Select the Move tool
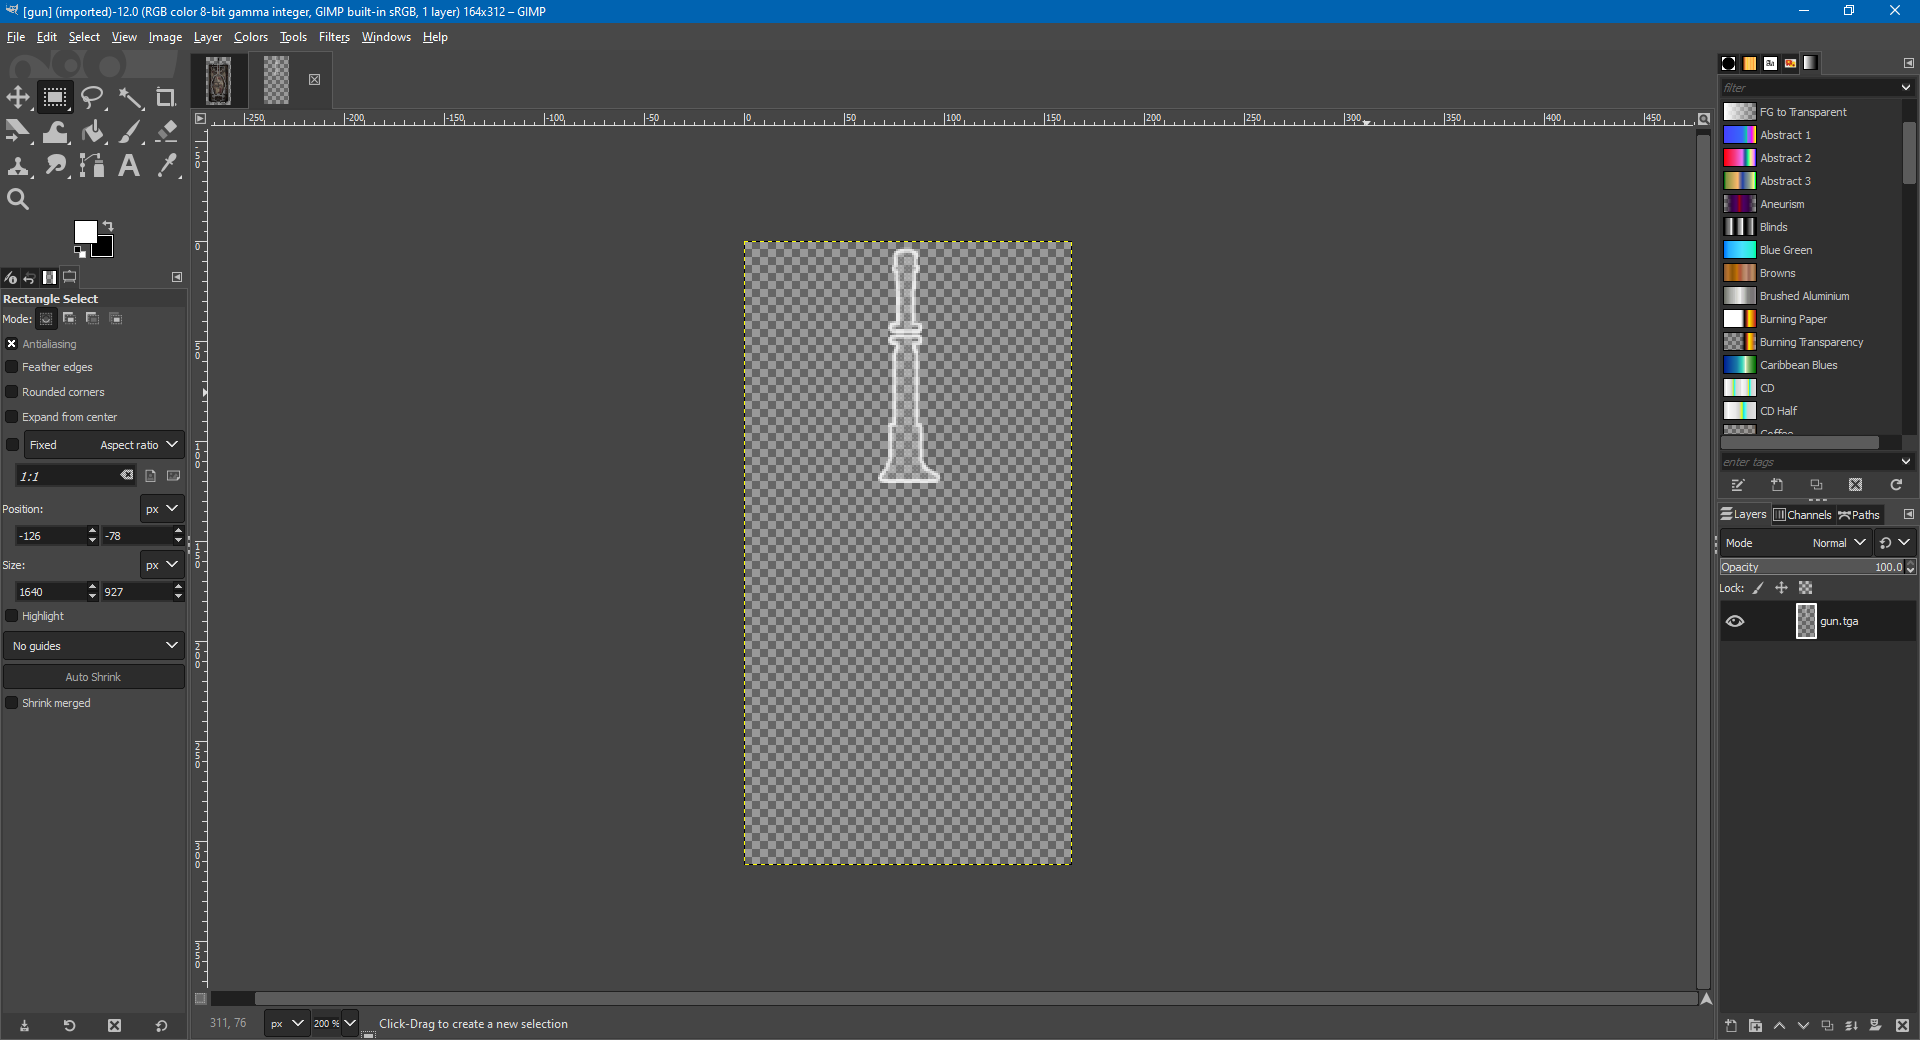This screenshot has height=1040, width=1920. 18,97
